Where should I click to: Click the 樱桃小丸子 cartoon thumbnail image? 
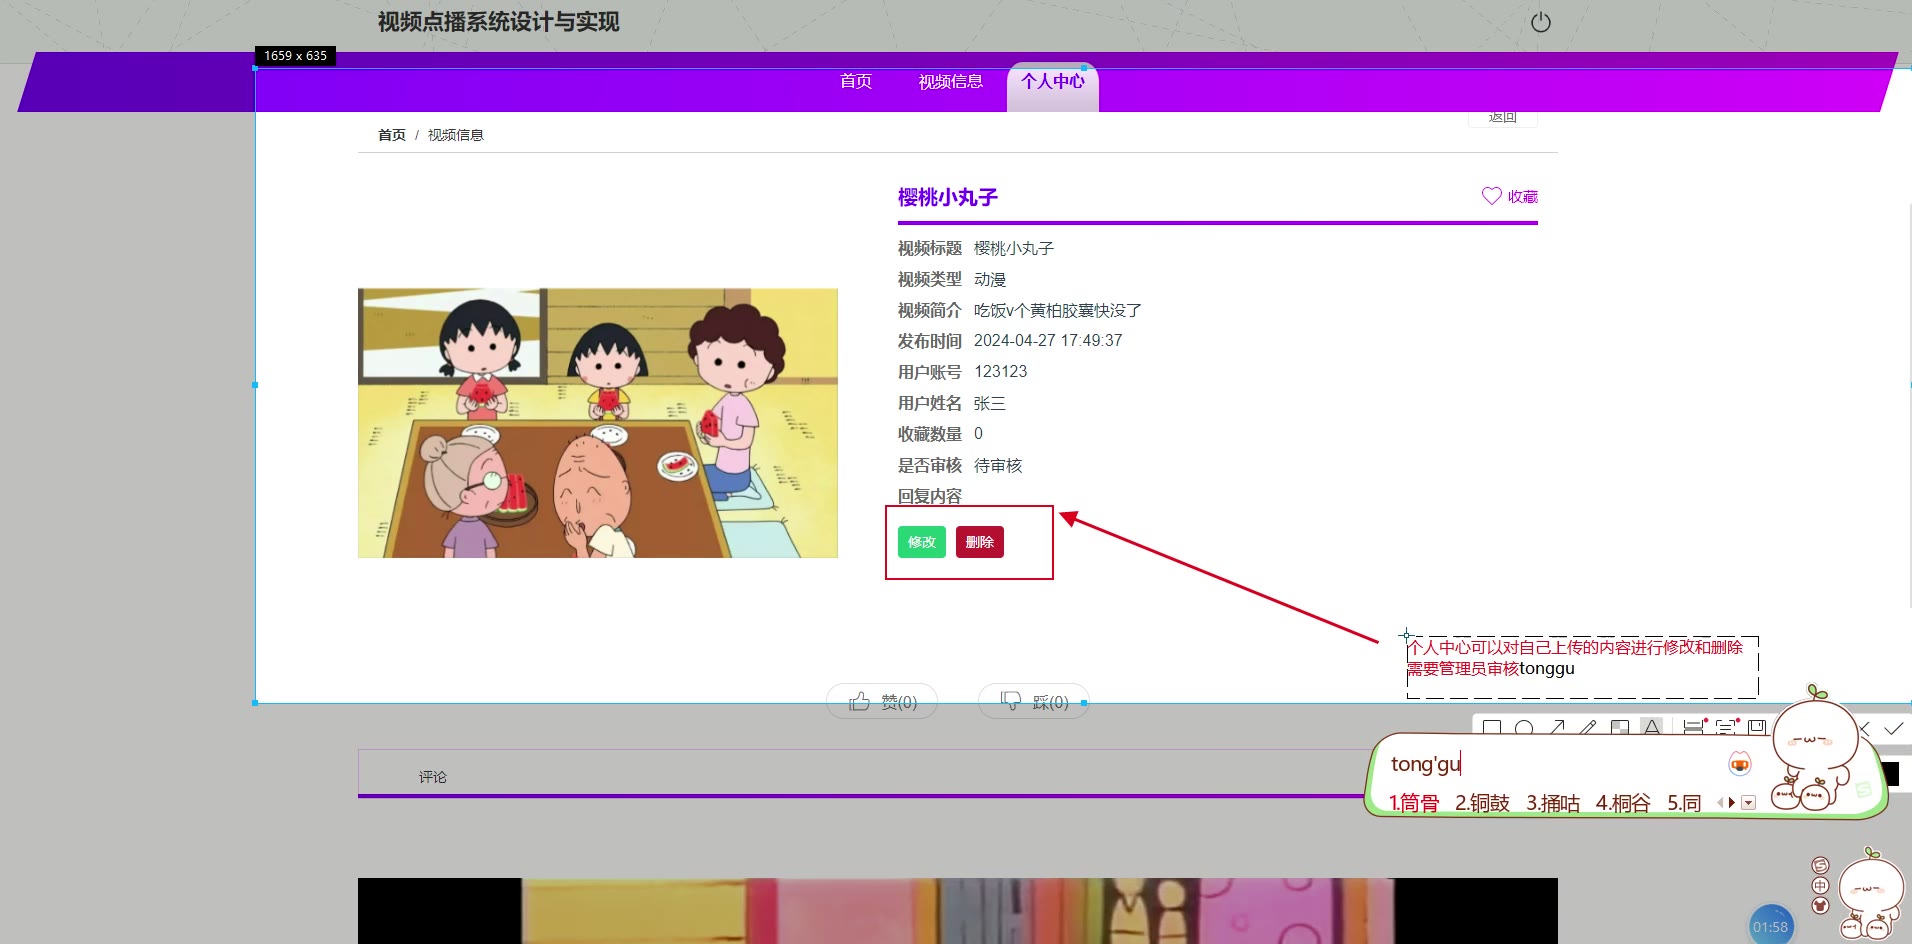[x=598, y=423]
